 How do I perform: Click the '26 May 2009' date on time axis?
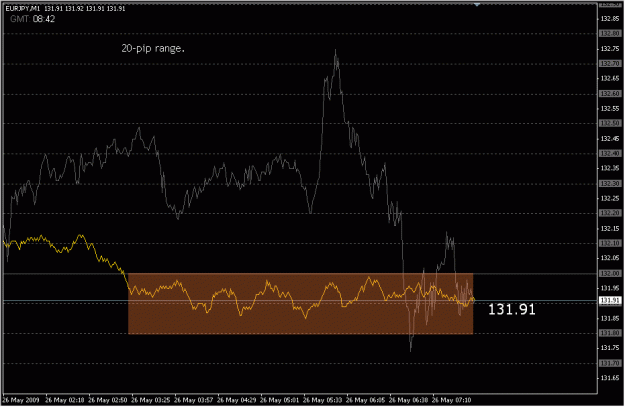21,400
